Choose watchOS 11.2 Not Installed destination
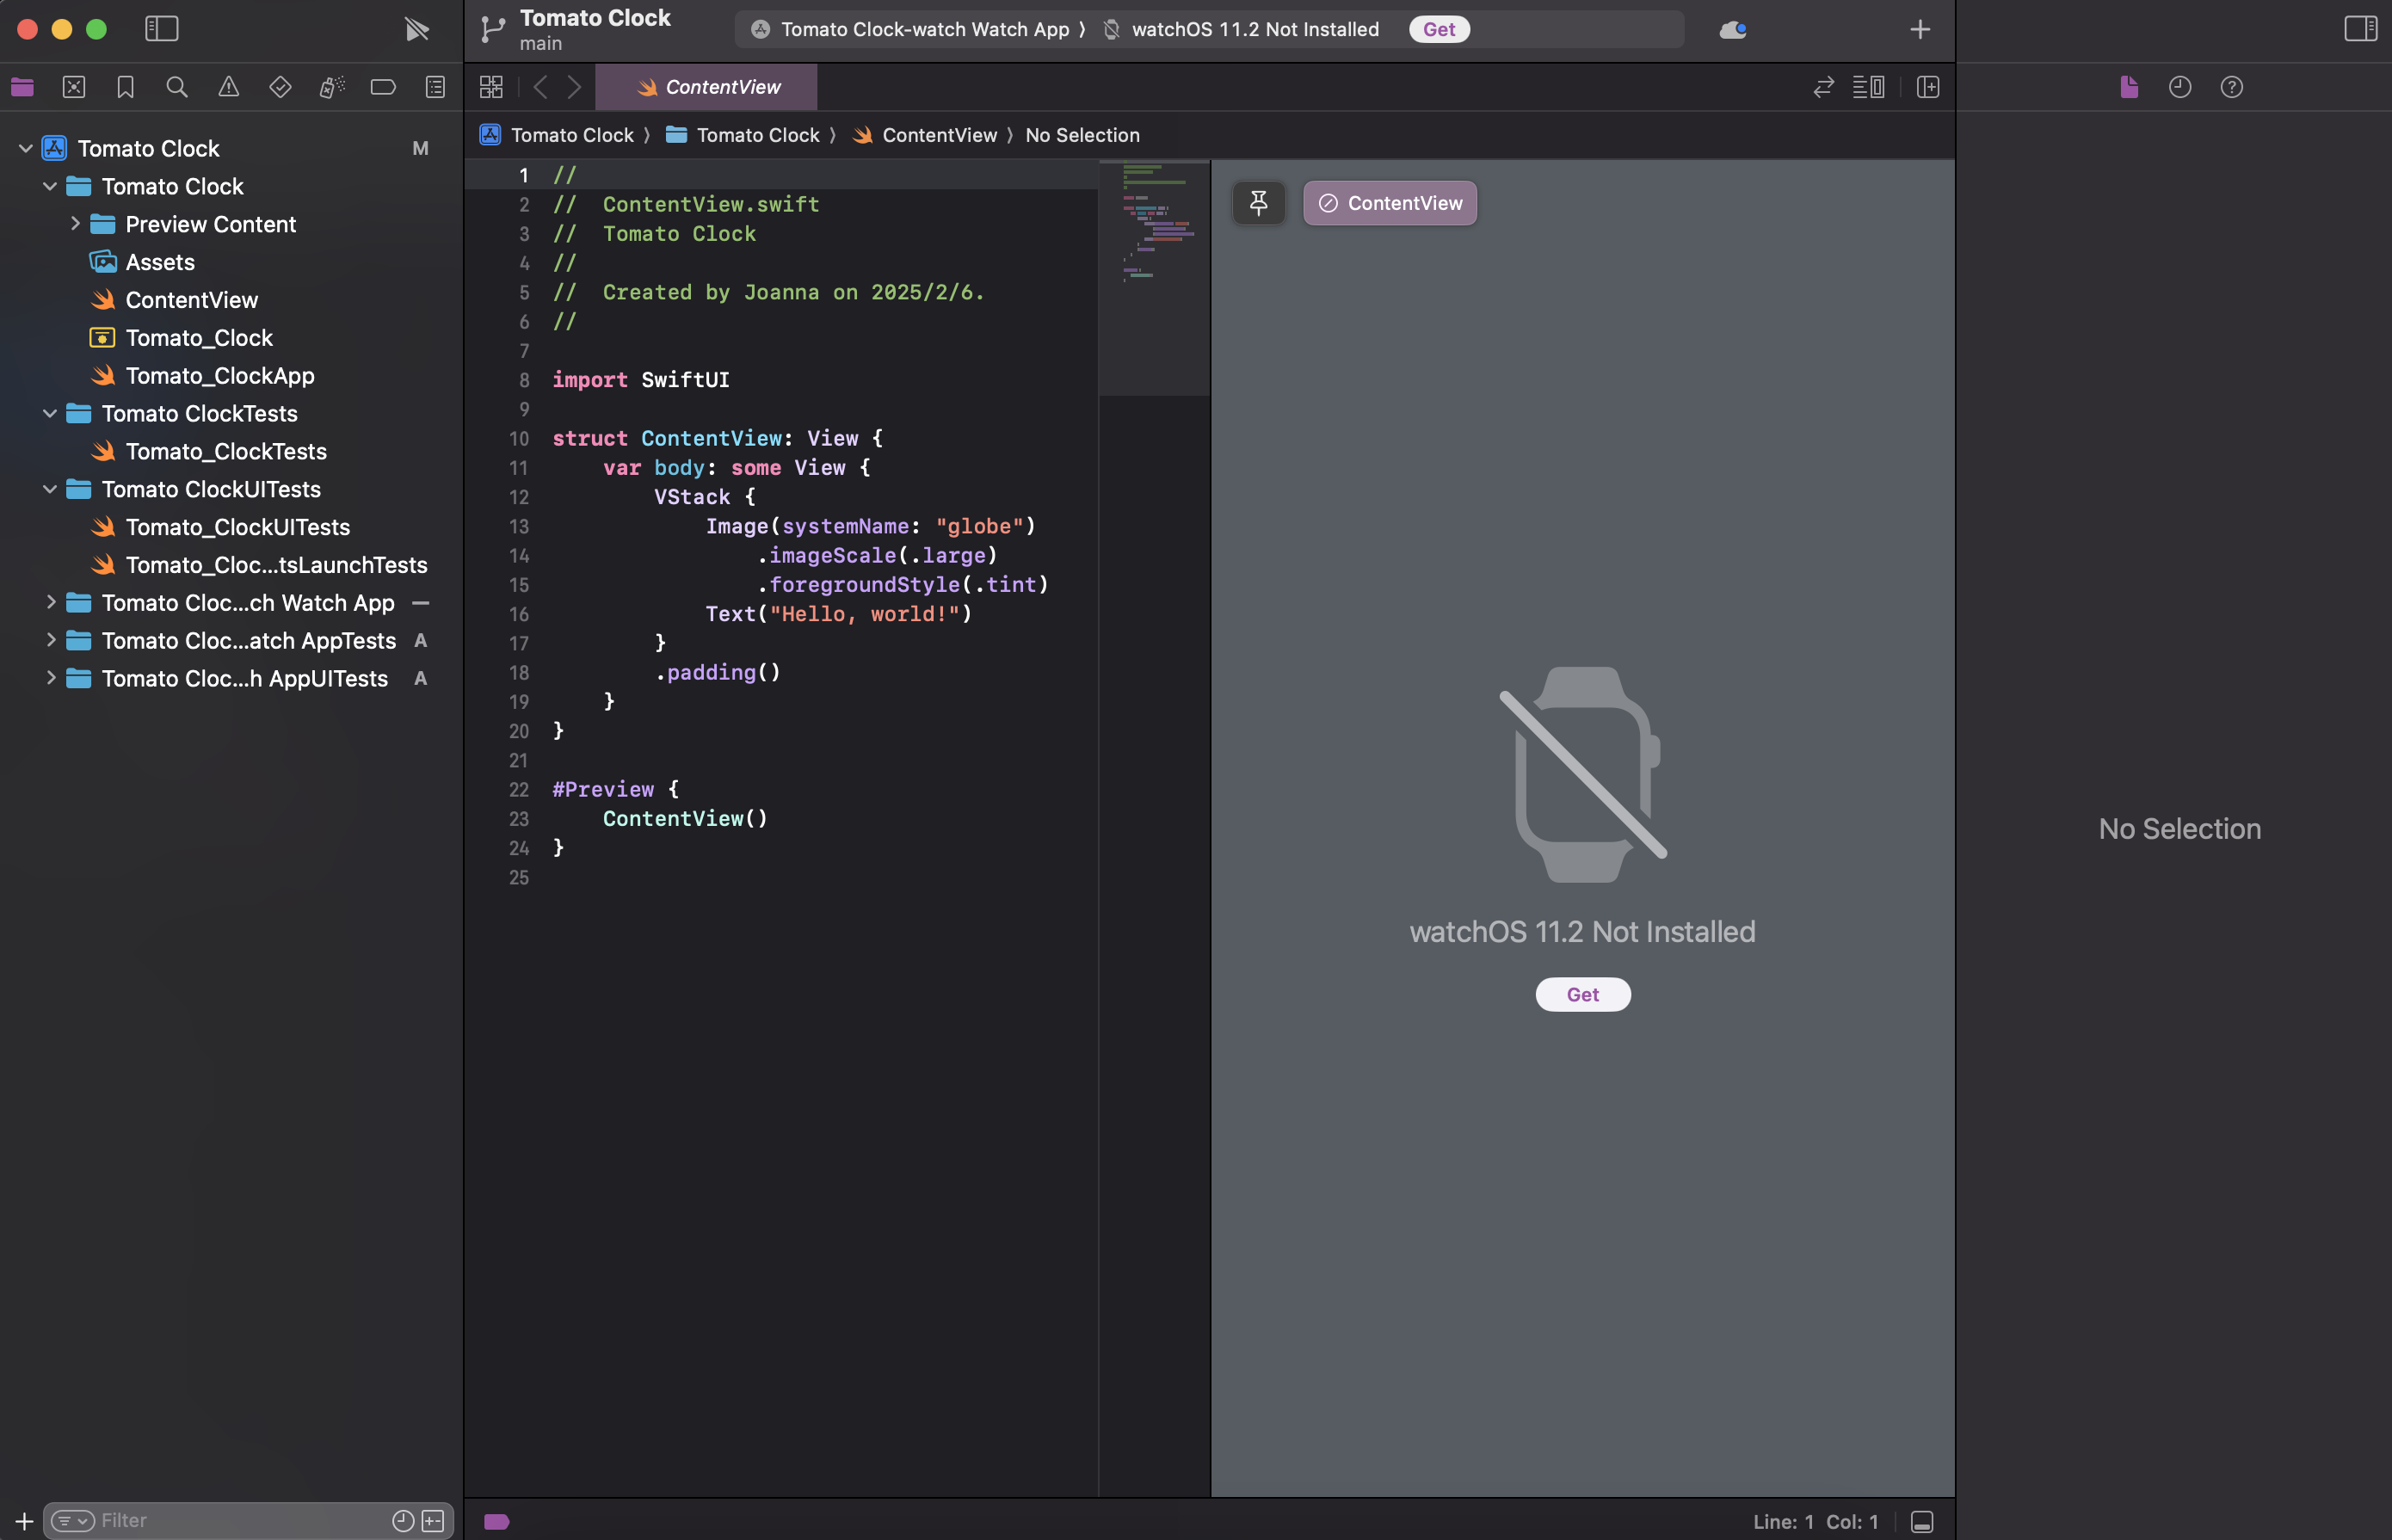 point(1255,29)
